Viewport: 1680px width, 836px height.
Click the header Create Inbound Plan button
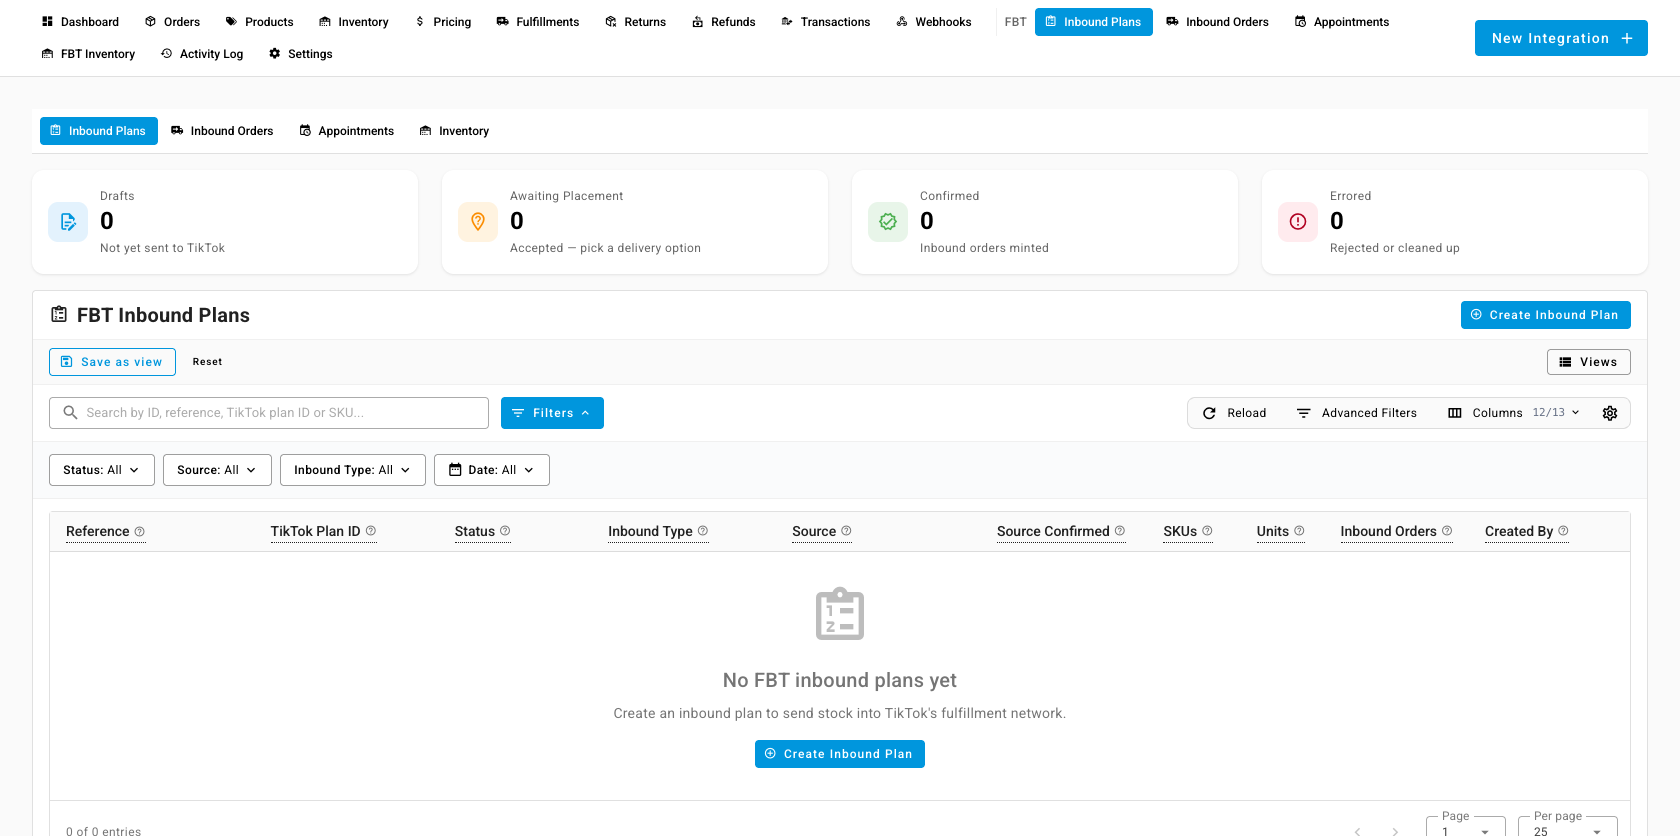click(1546, 315)
